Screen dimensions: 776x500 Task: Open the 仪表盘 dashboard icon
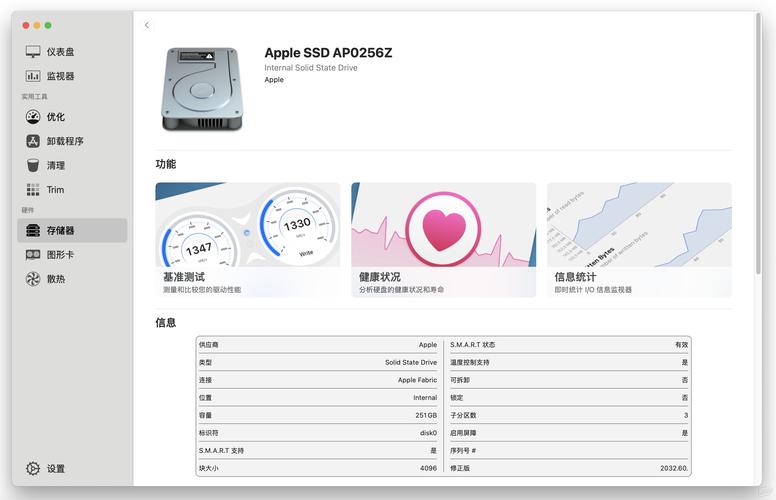point(33,51)
